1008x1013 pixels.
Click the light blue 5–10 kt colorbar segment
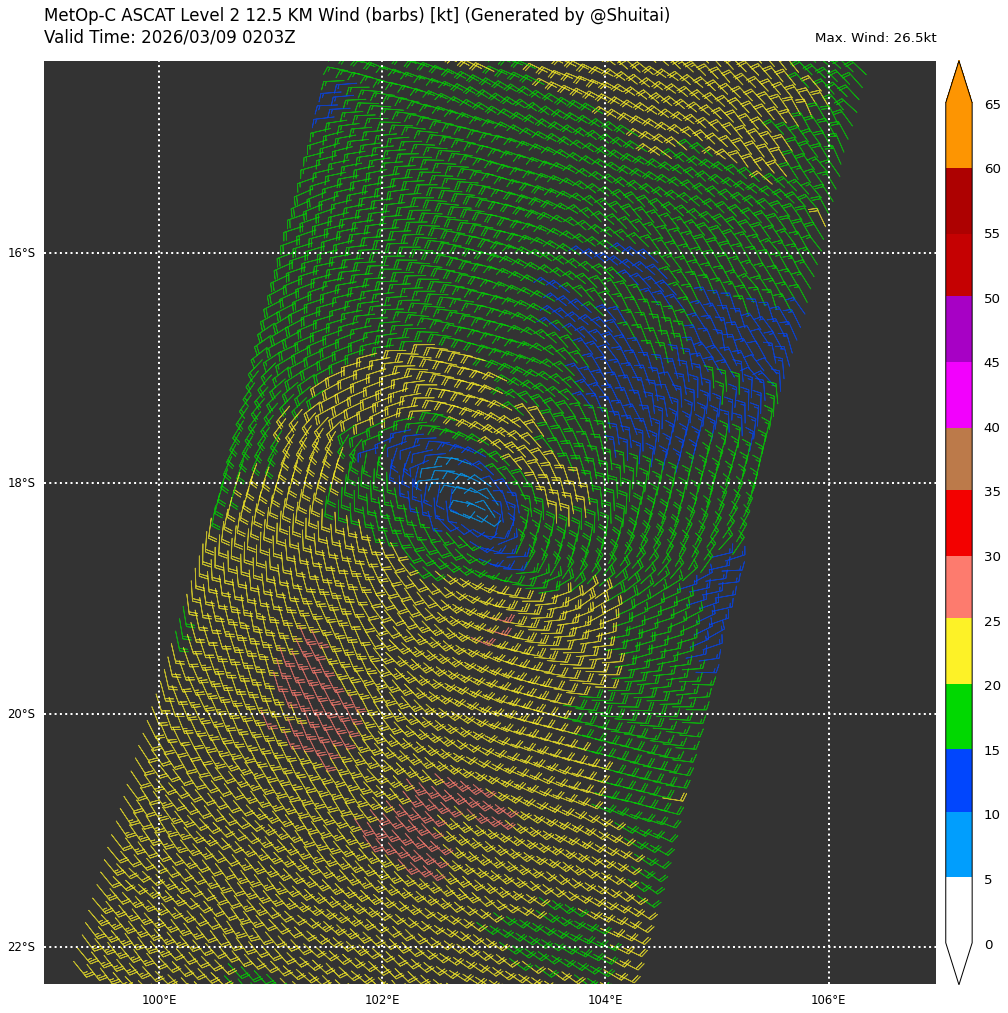[x=958, y=844]
